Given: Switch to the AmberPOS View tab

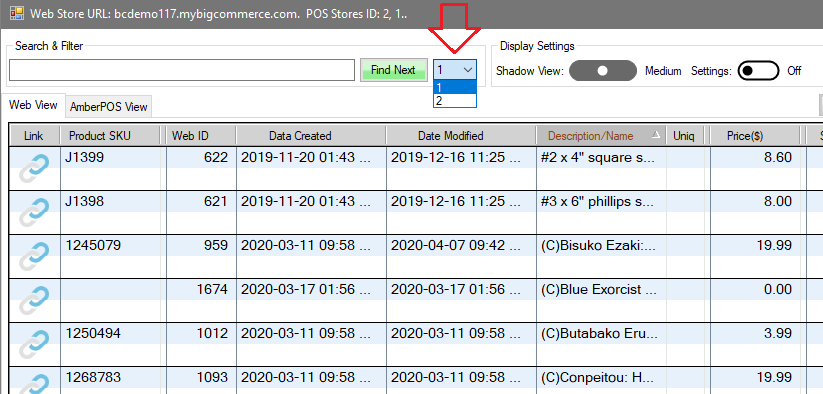Looking at the screenshot, I should coord(109,107).
